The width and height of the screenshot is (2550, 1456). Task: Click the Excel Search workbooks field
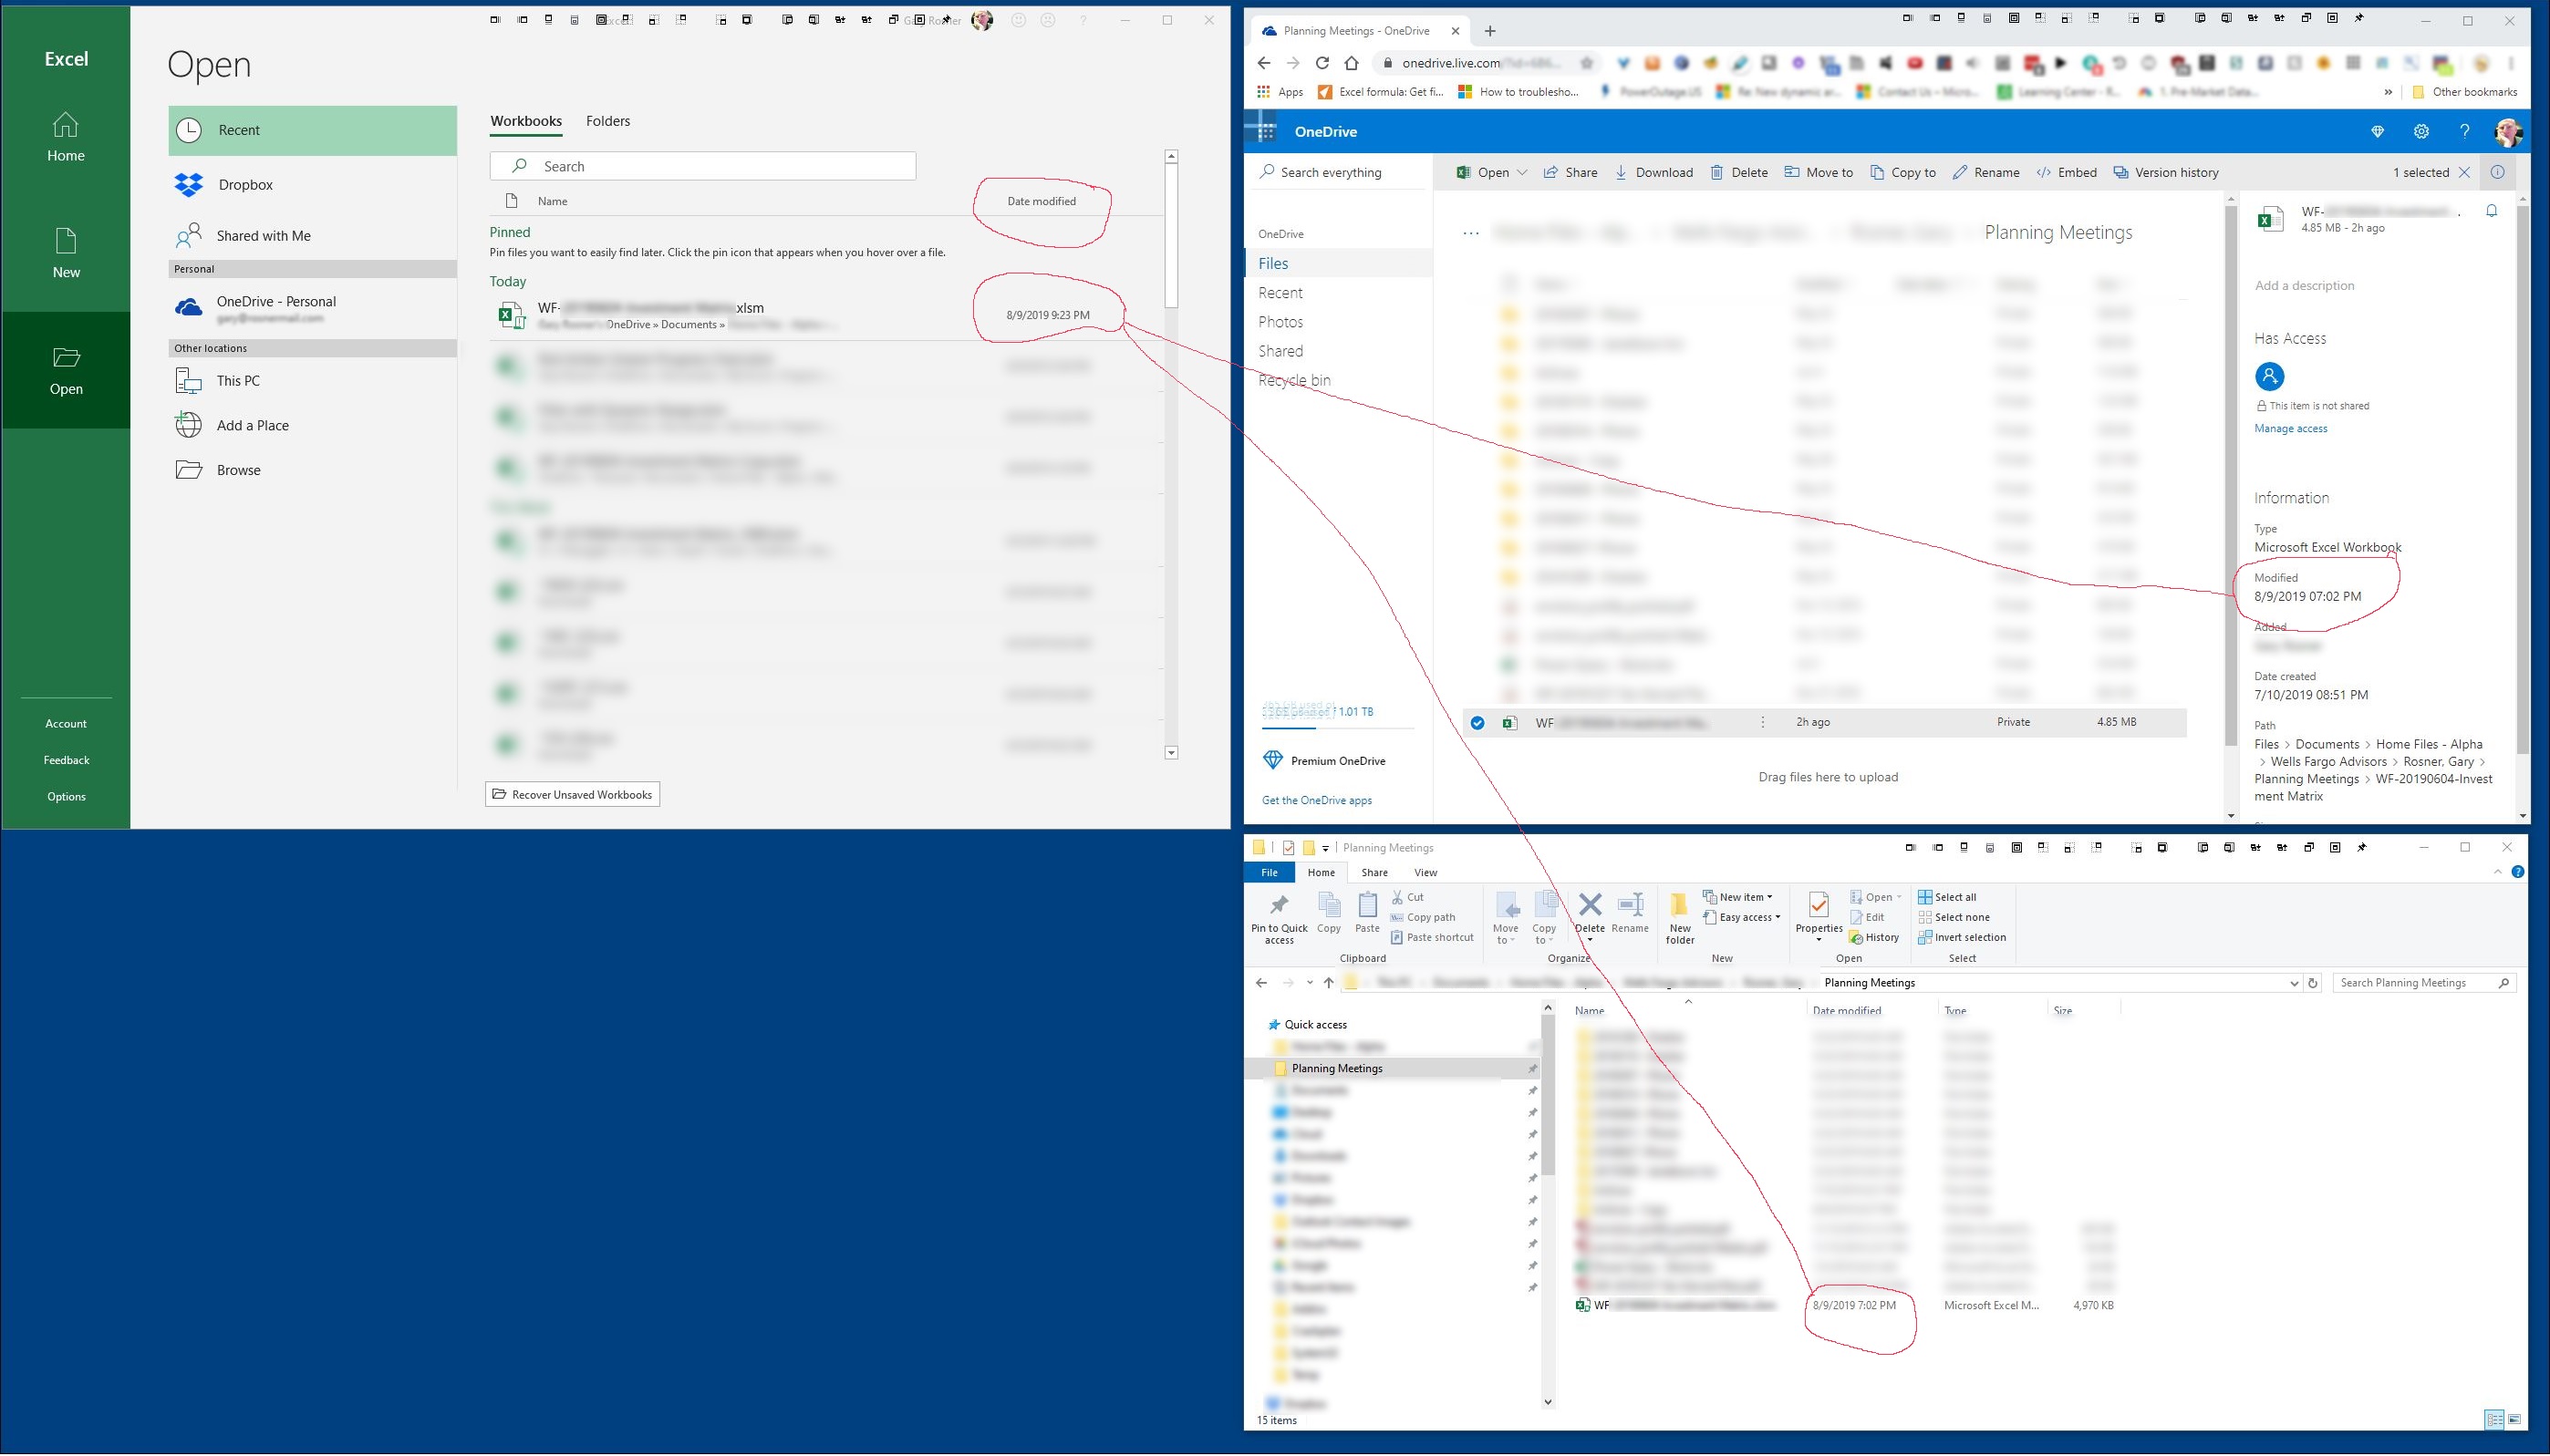[703, 166]
